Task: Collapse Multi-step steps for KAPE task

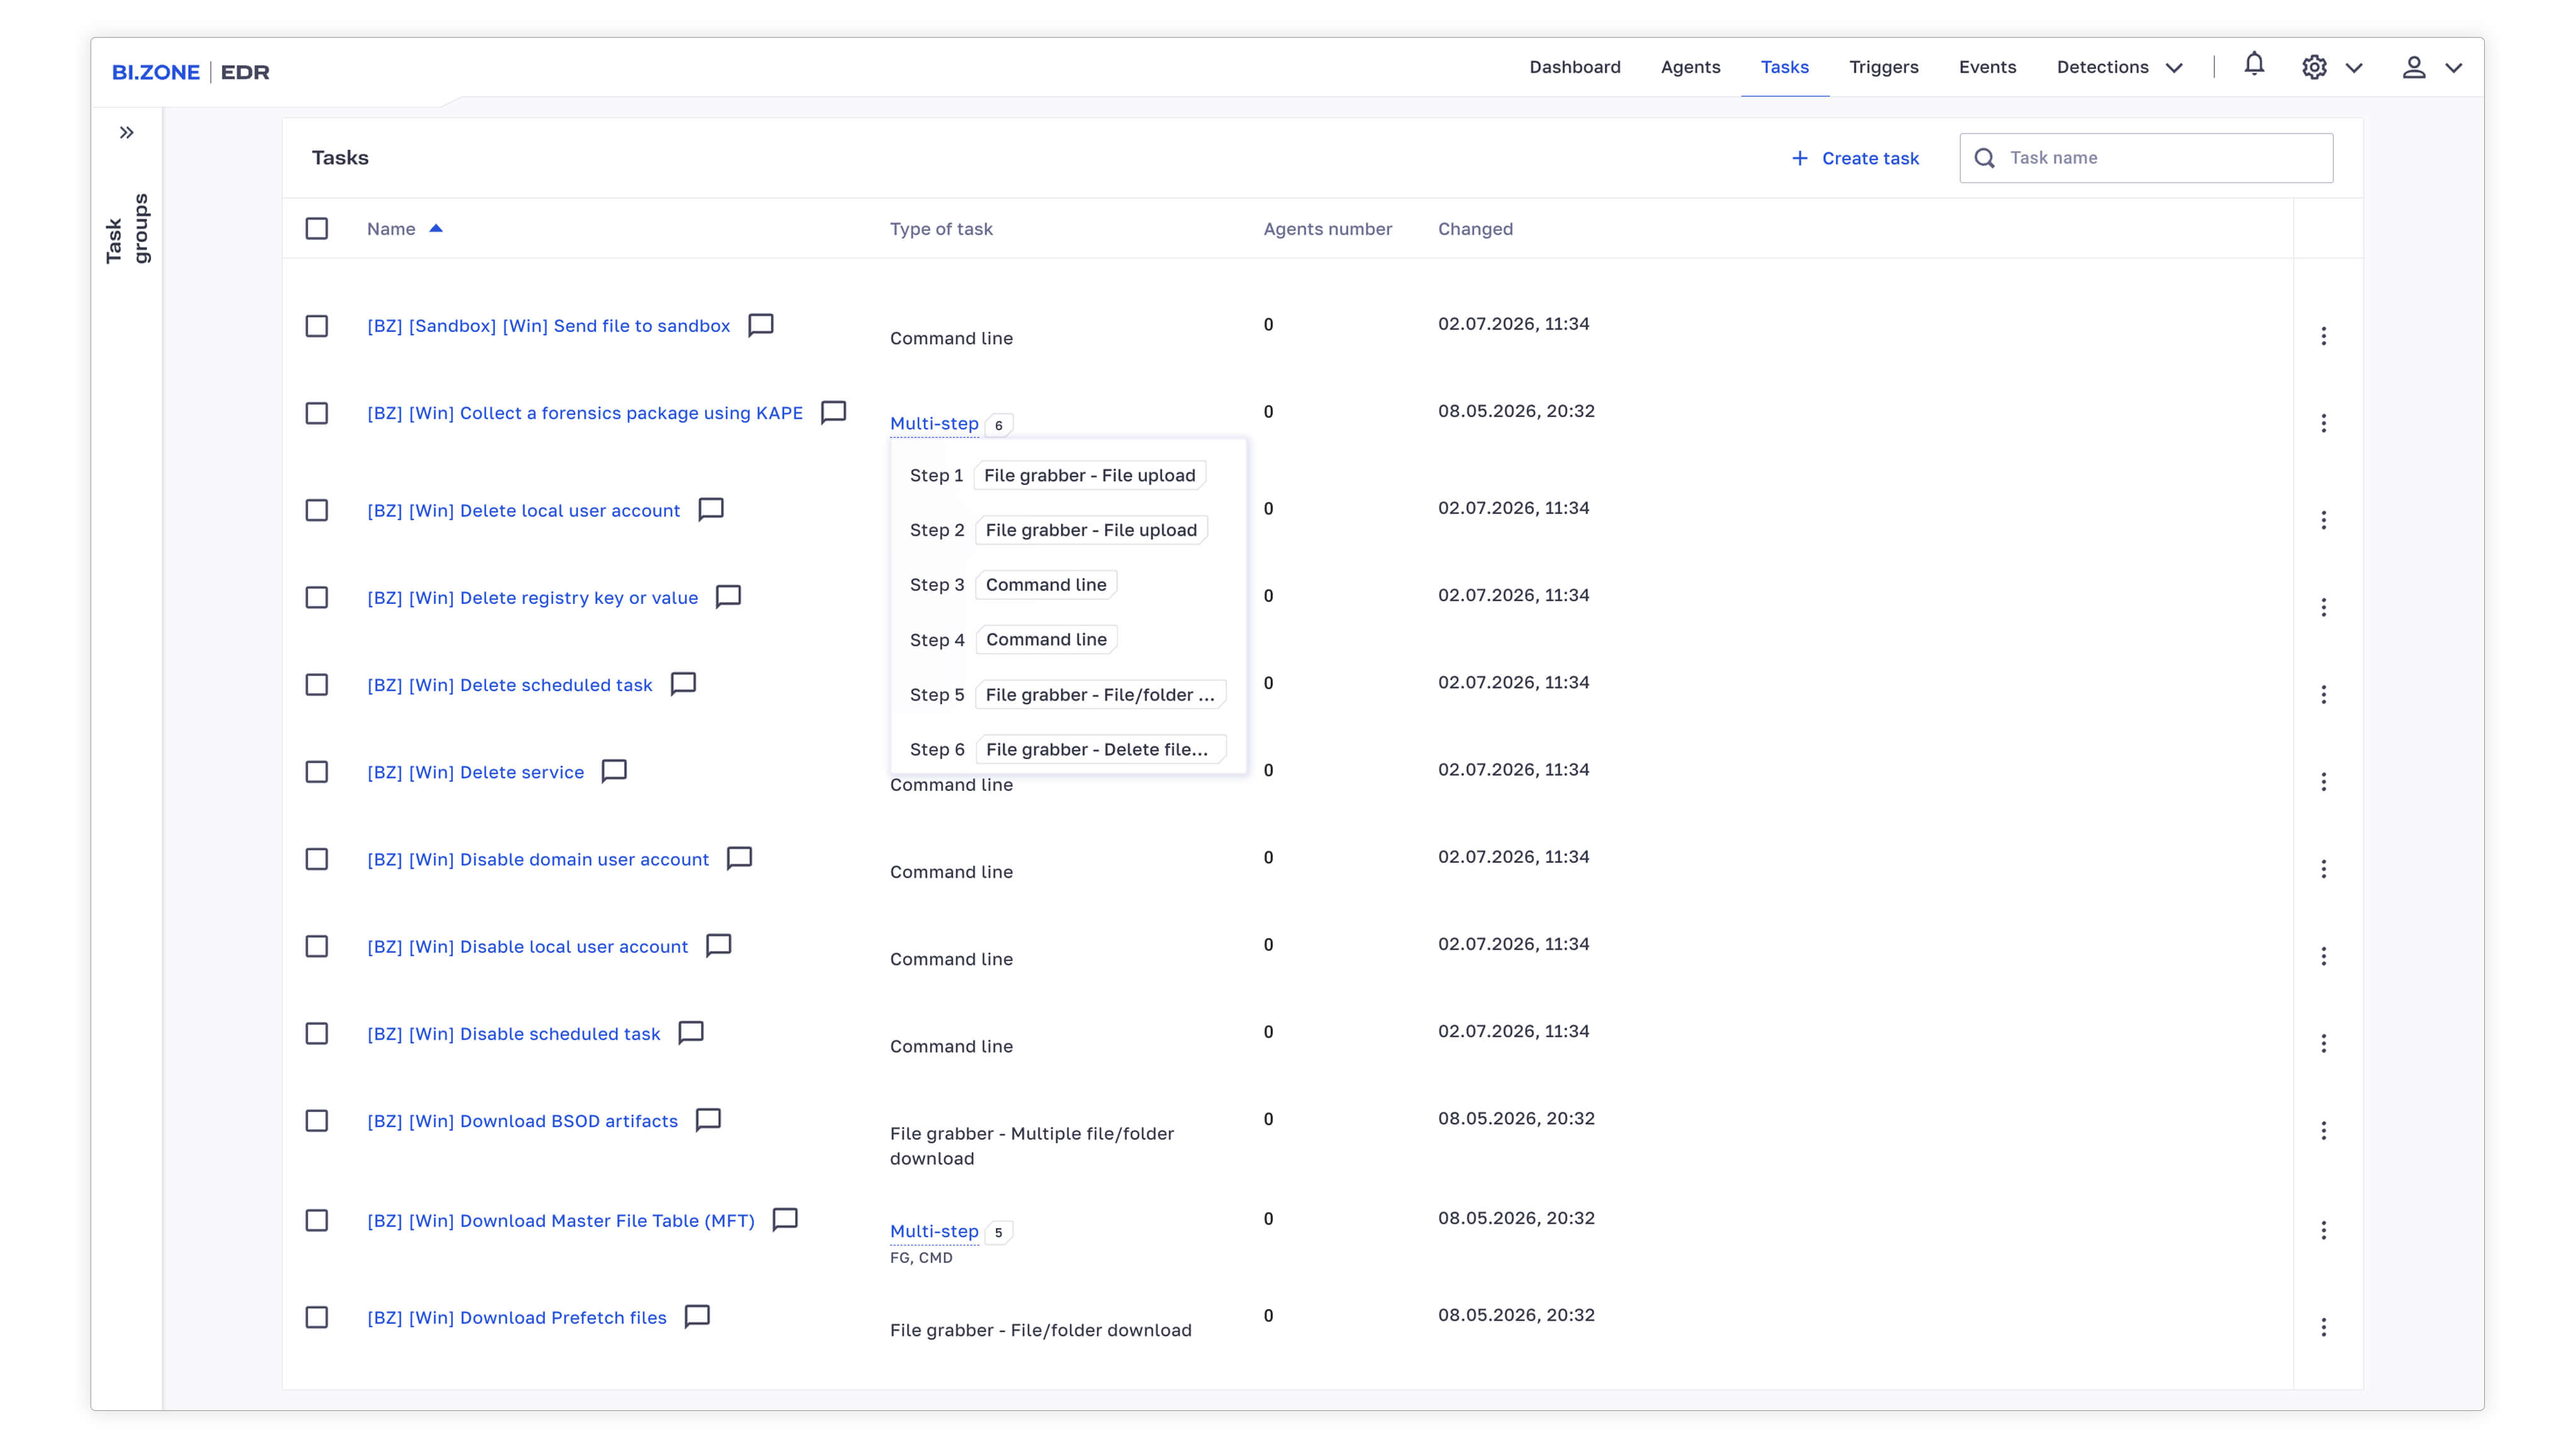Action: tap(934, 423)
